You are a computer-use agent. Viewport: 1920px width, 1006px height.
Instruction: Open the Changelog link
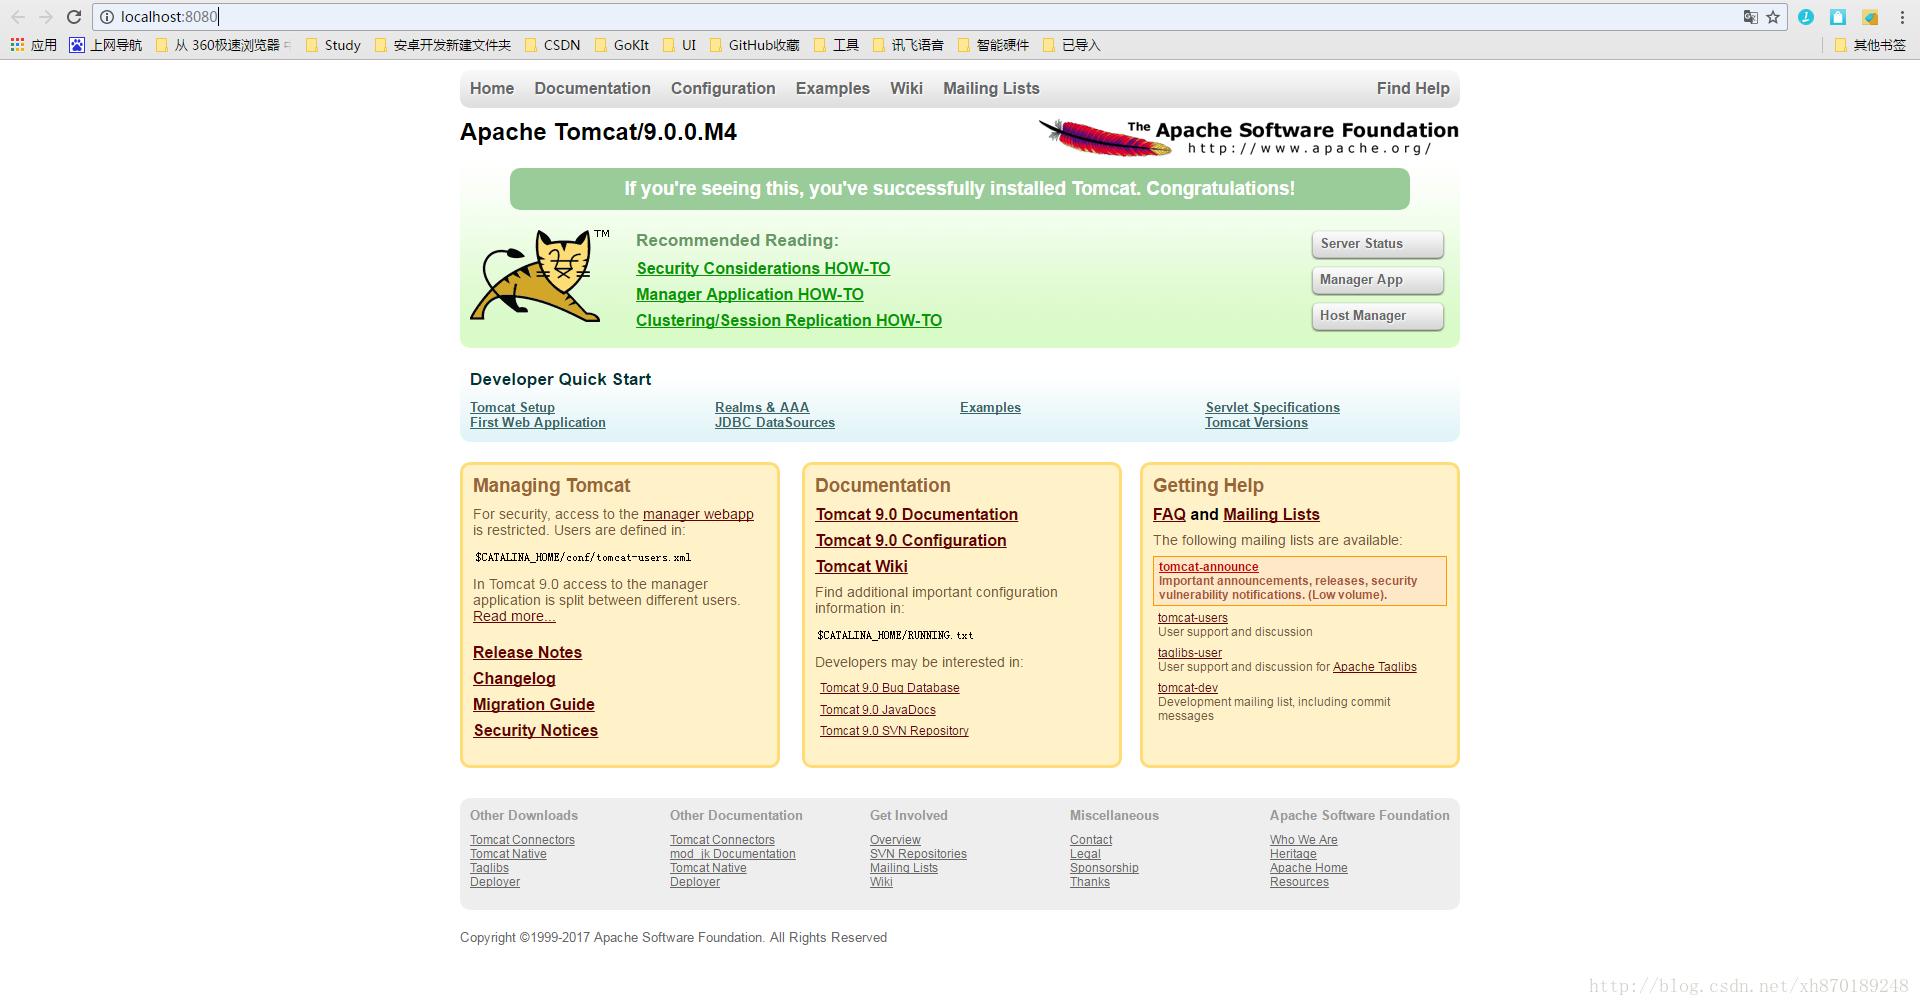point(514,678)
